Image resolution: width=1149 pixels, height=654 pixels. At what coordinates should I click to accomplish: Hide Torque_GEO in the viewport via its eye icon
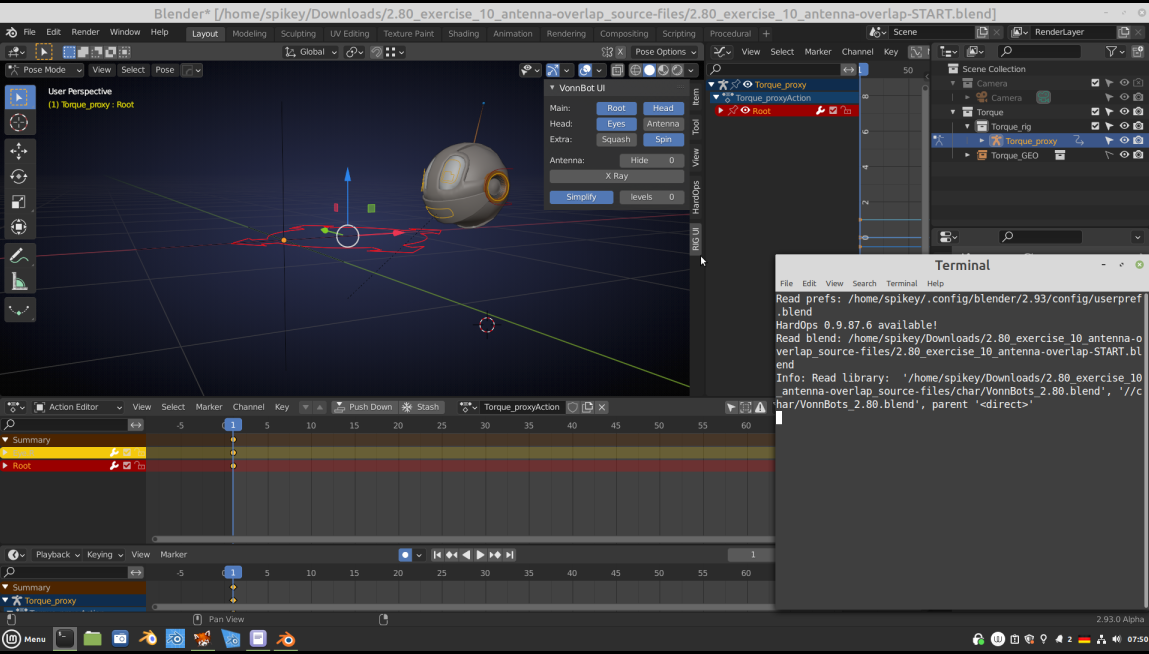click(1124, 155)
